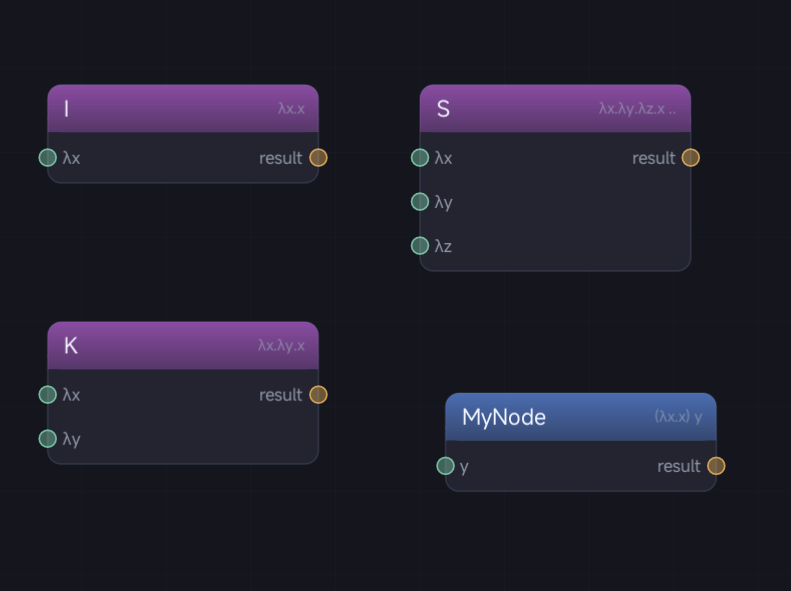Click the λz input port on node S
791x591 pixels.
pyautogui.click(x=420, y=246)
